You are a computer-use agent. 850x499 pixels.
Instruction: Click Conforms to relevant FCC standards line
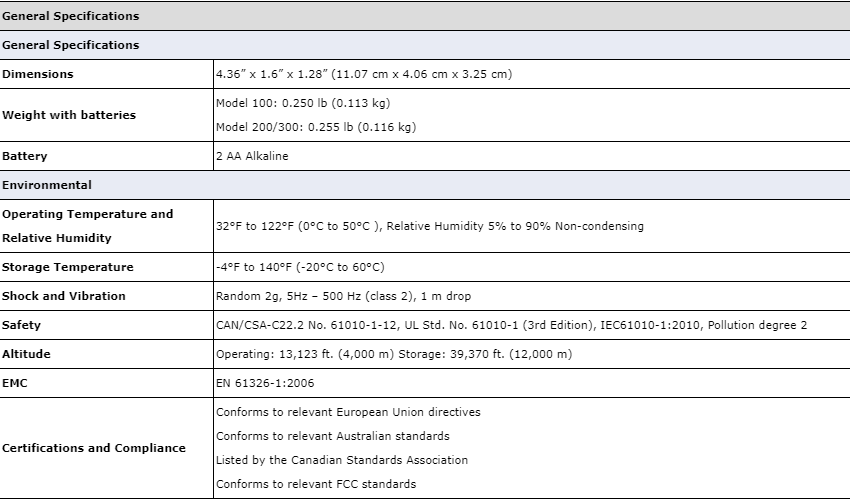316,484
